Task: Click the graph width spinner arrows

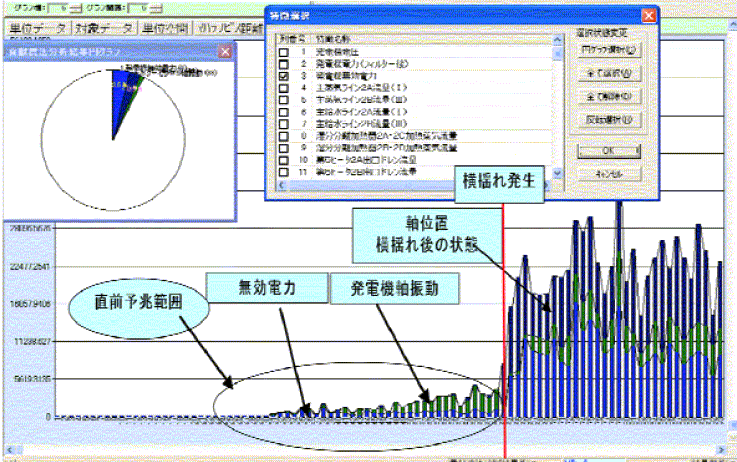Action: click(x=77, y=8)
